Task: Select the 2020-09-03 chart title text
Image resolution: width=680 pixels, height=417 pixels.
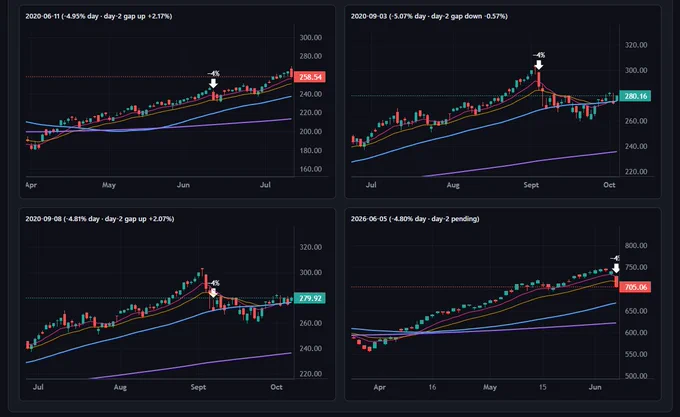Action: [429, 16]
